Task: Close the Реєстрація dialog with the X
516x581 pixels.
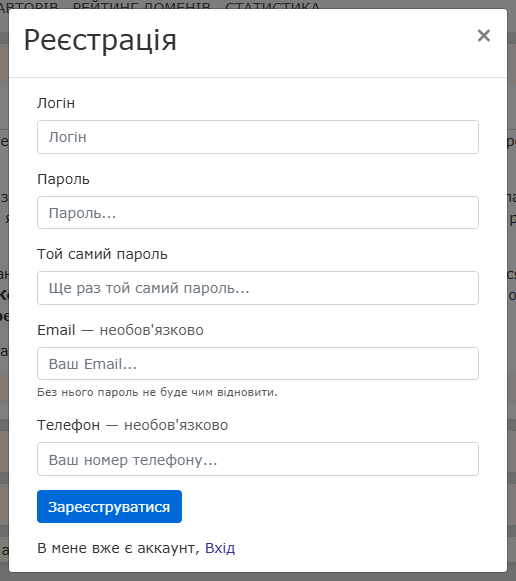Action: [x=483, y=36]
